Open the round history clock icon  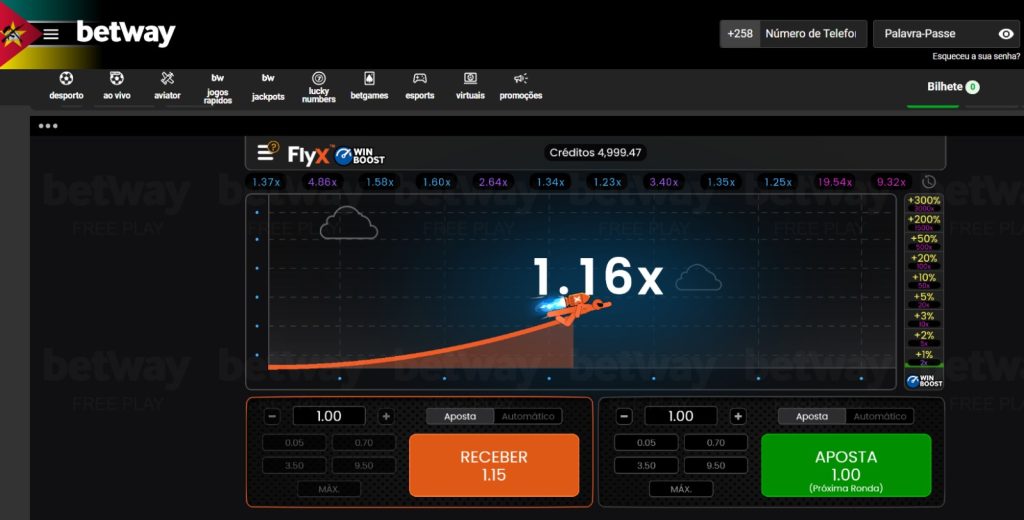tap(928, 182)
